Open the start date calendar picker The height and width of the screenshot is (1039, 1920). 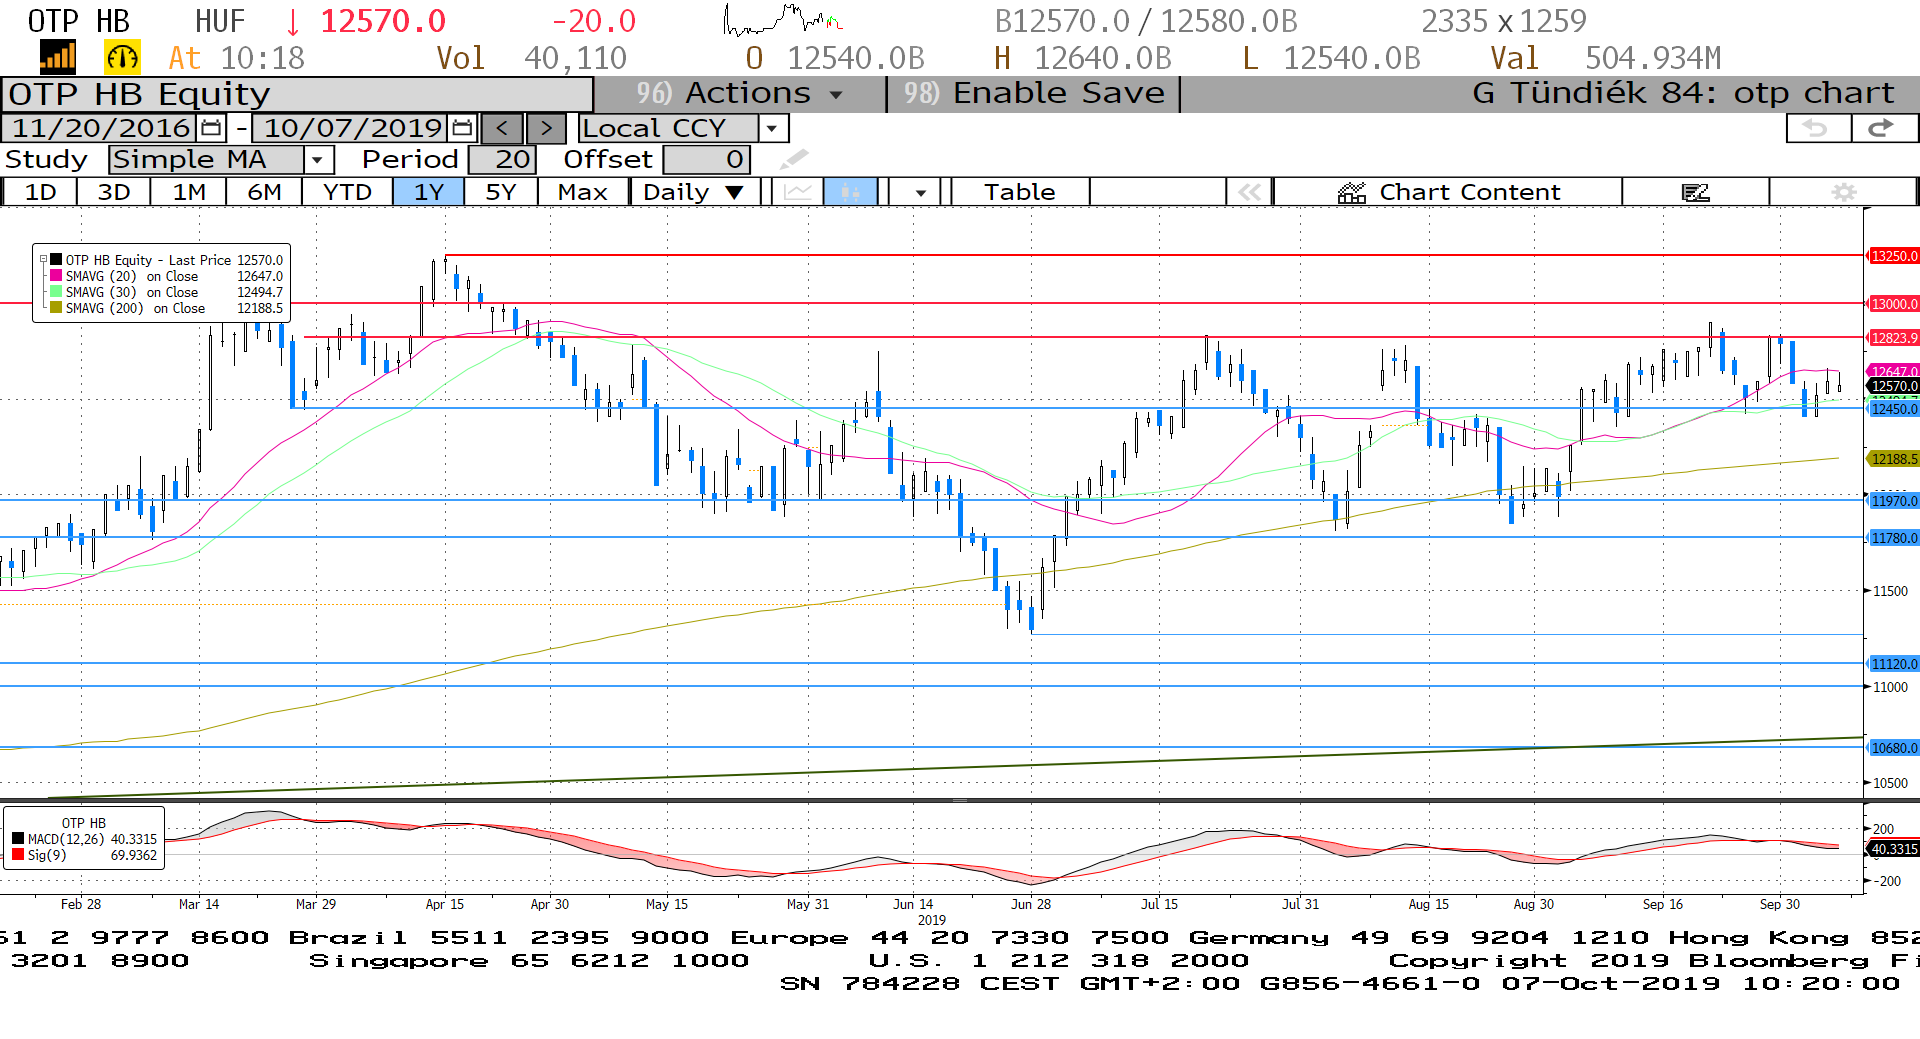211,128
